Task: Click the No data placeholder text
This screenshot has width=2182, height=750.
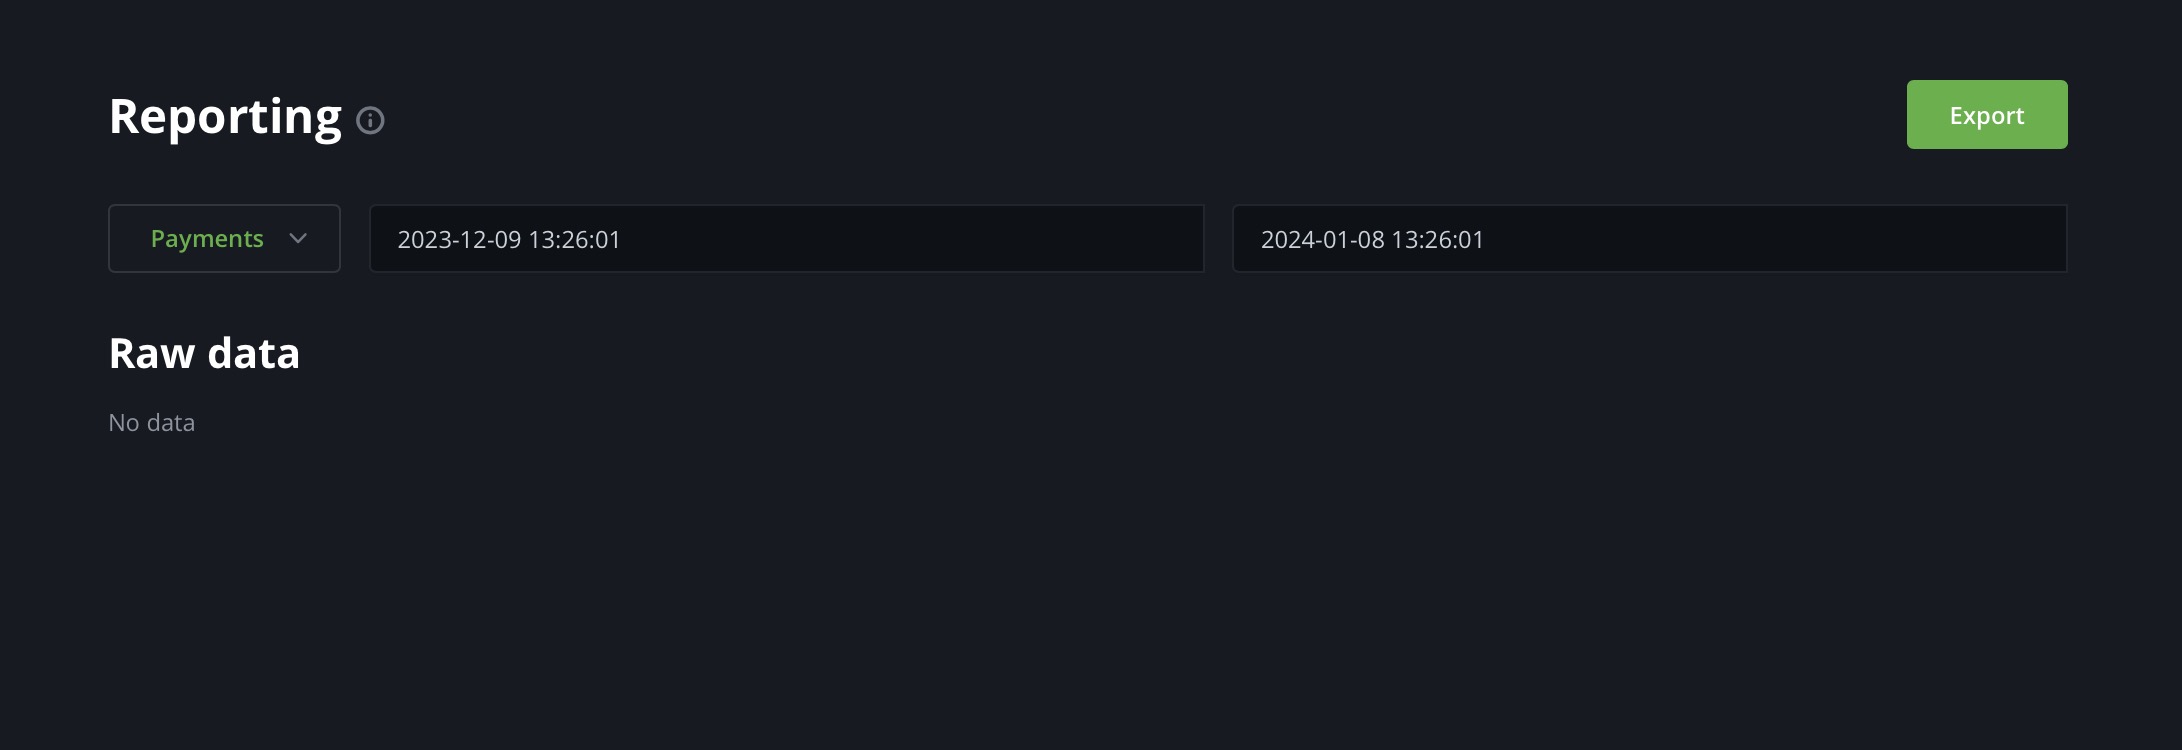Action: point(151,422)
